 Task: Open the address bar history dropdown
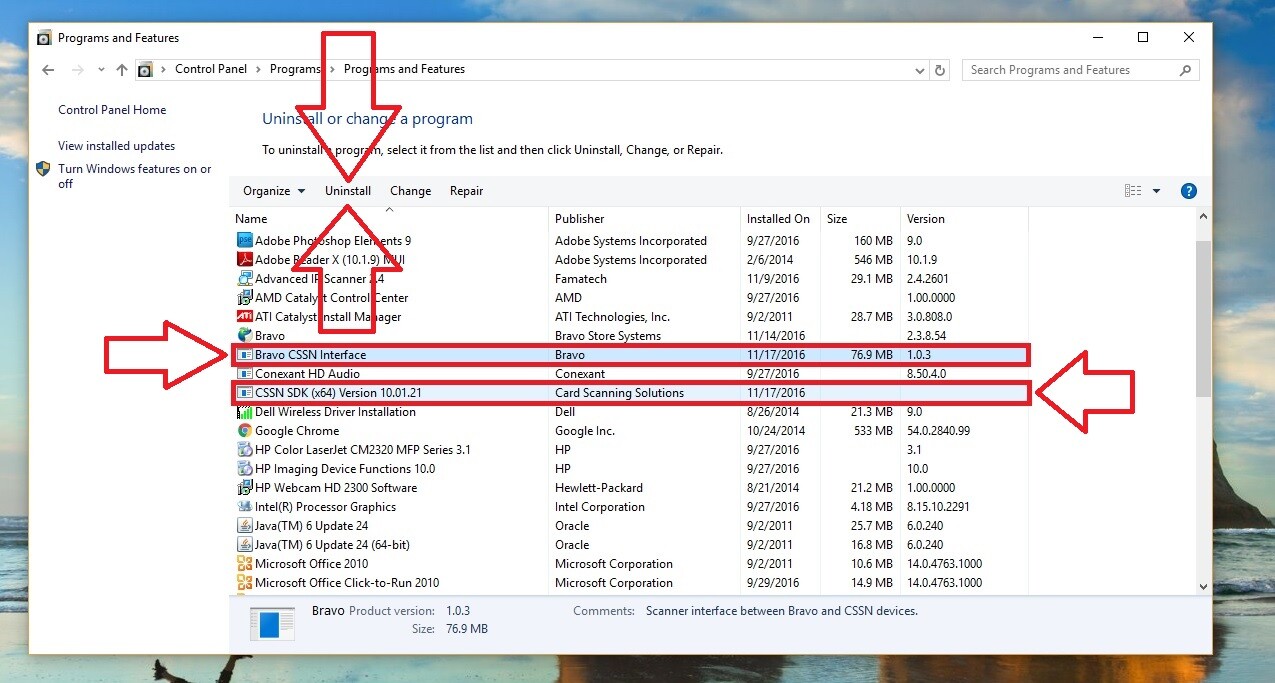click(920, 70)
